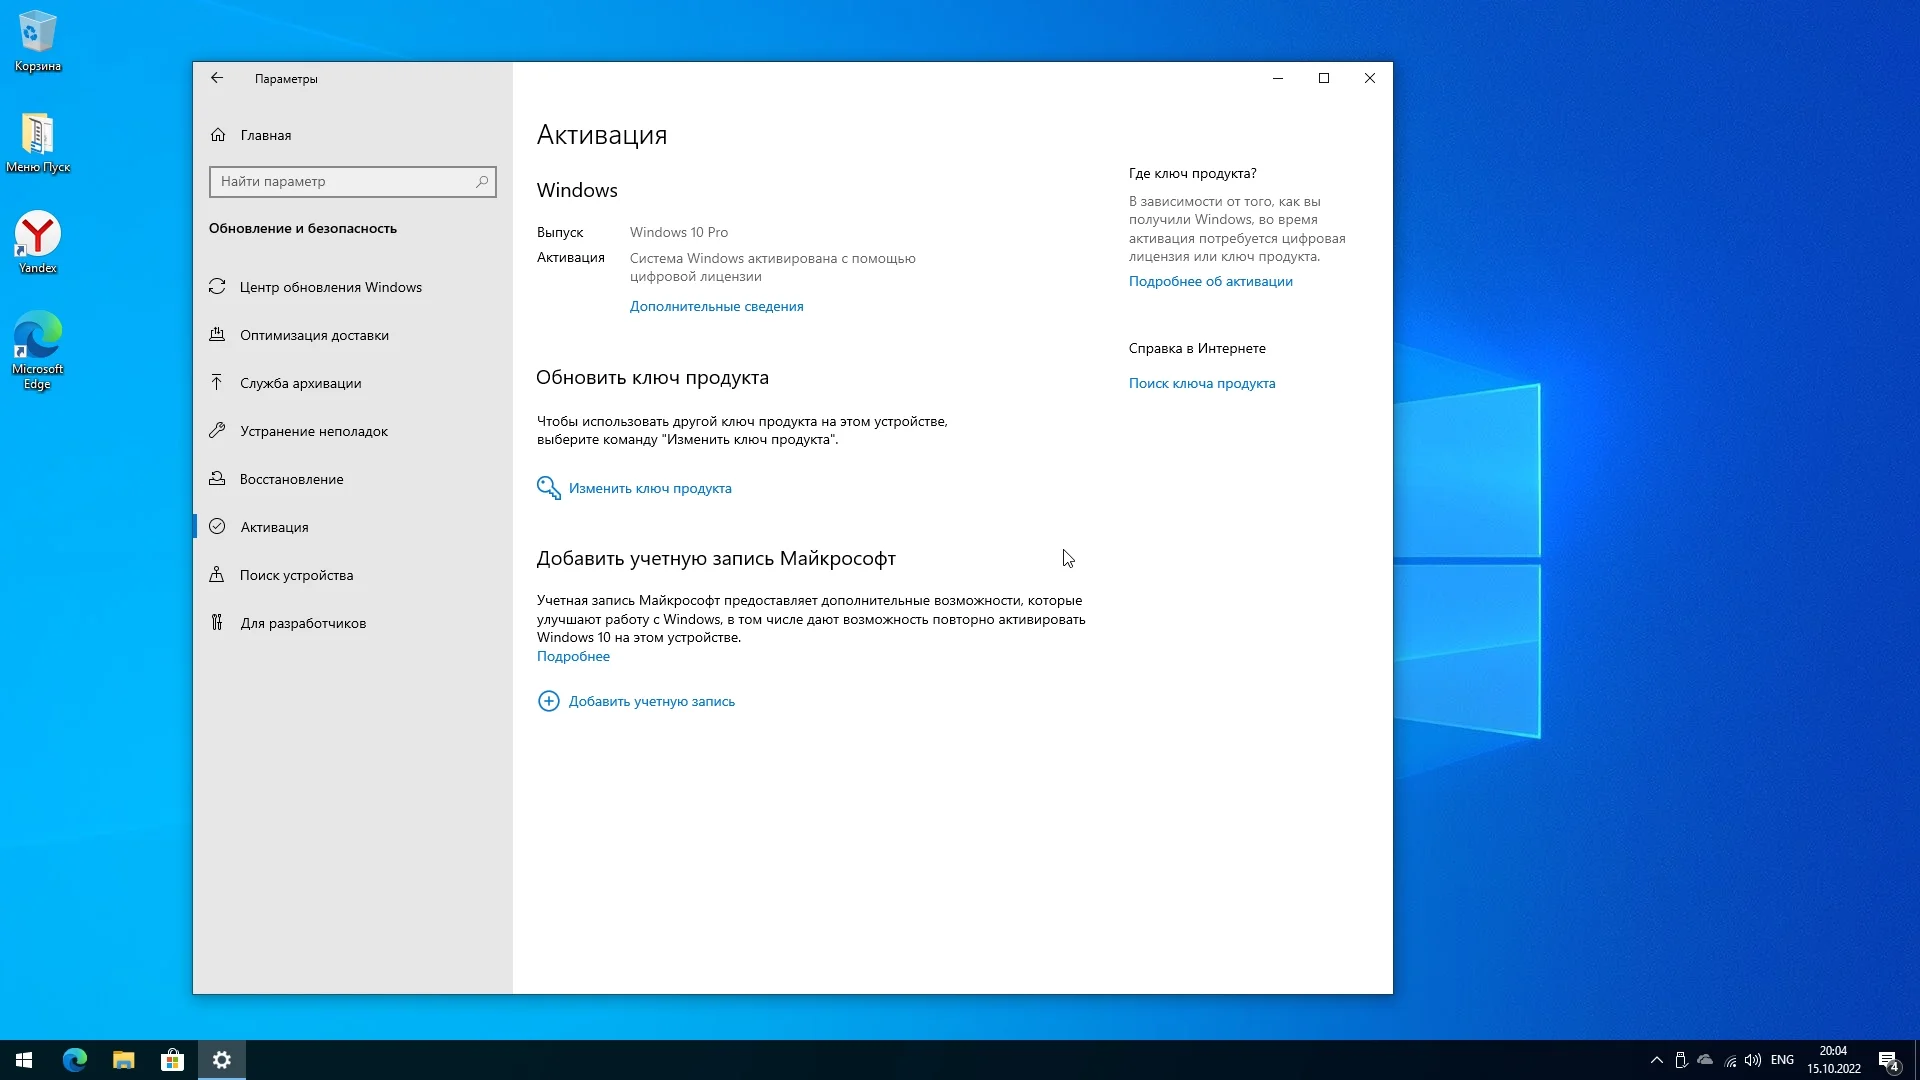This screenshot has height=1080, width=1920.
Task: Open ENG language switcher in tray
Action: [1781, 1060]
